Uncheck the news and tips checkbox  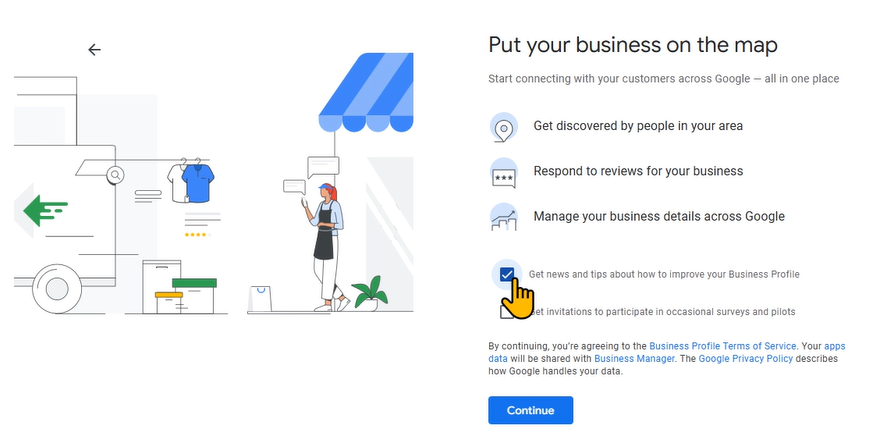coord(507,274)
